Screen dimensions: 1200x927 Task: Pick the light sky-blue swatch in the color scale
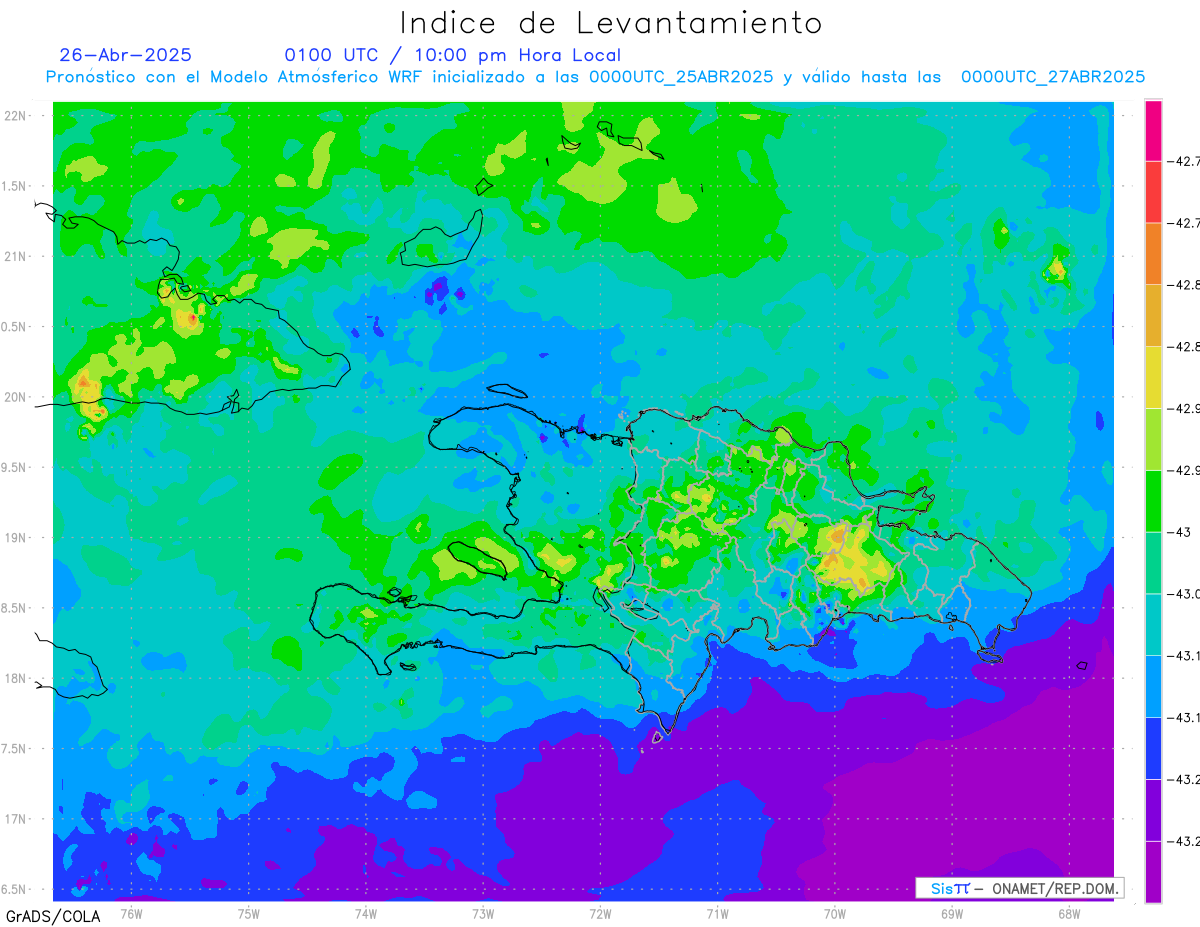[x=1153, y=686]
